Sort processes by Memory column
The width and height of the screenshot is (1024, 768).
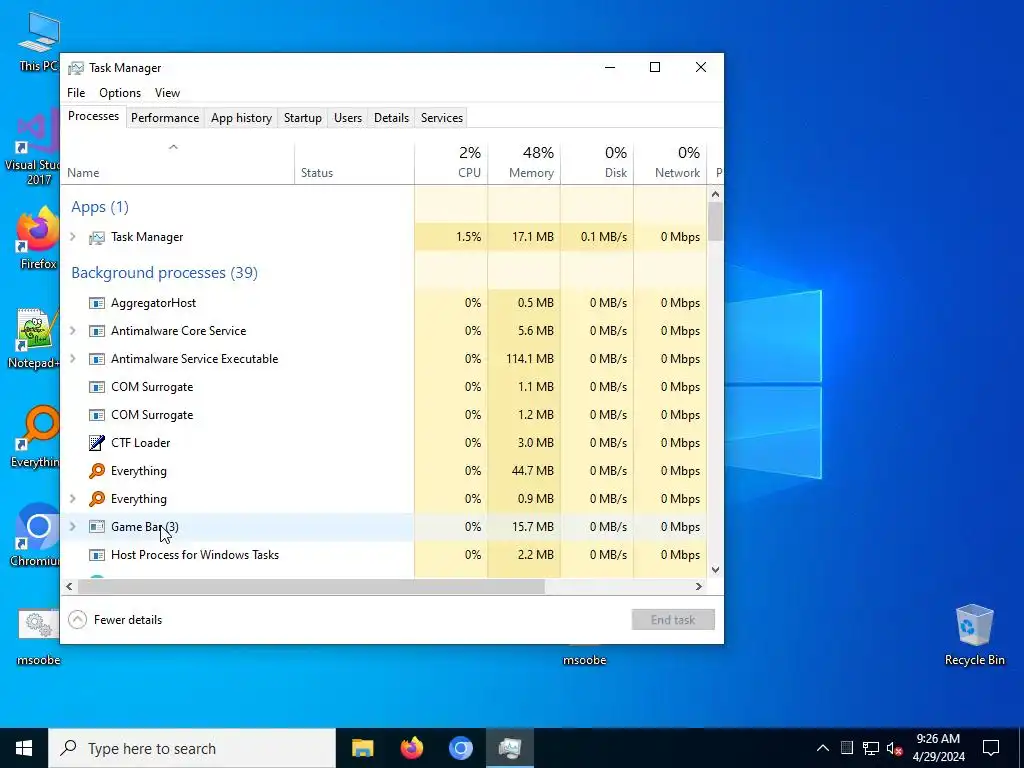click(x=524, y=163)
